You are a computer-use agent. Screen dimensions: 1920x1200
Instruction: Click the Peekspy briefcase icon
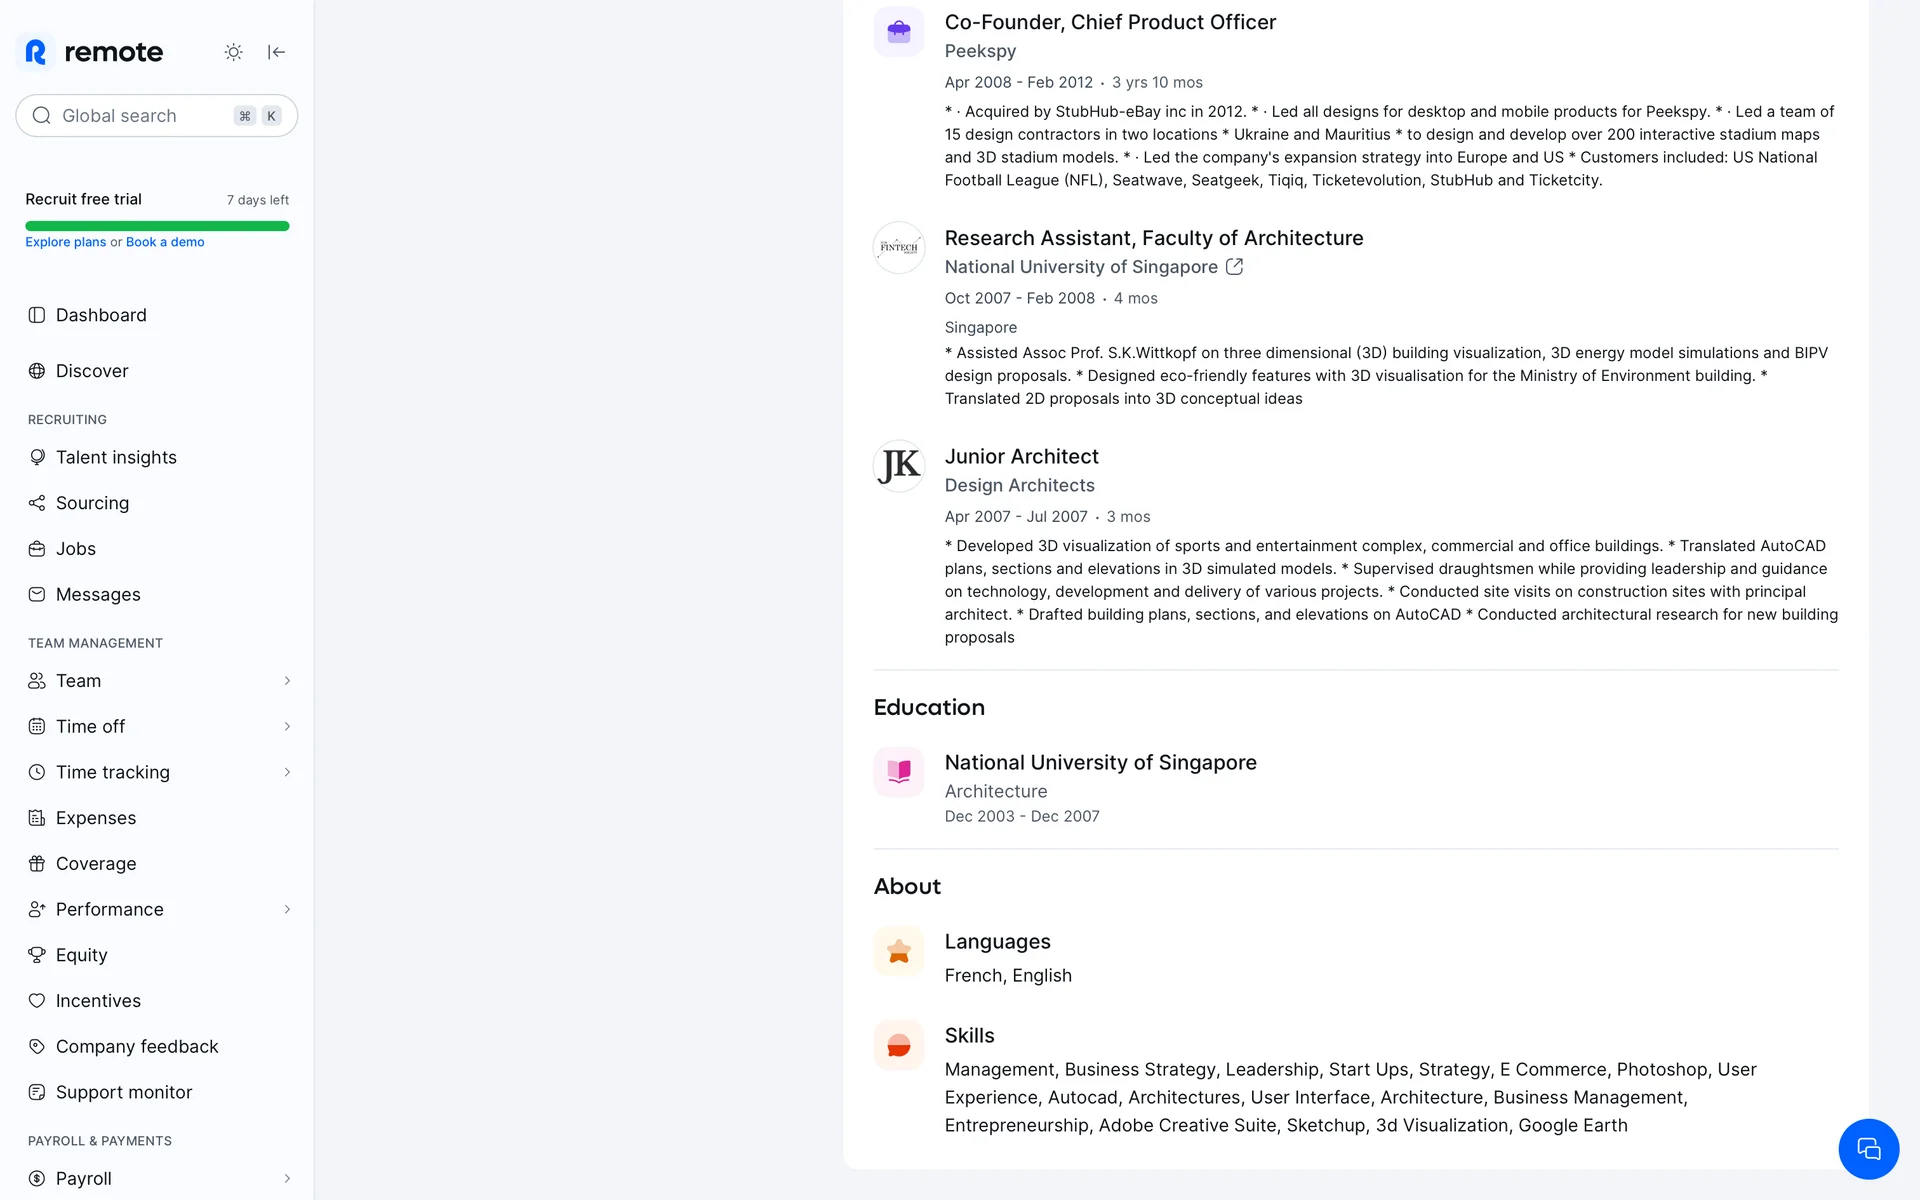click(x=899, y=32)
